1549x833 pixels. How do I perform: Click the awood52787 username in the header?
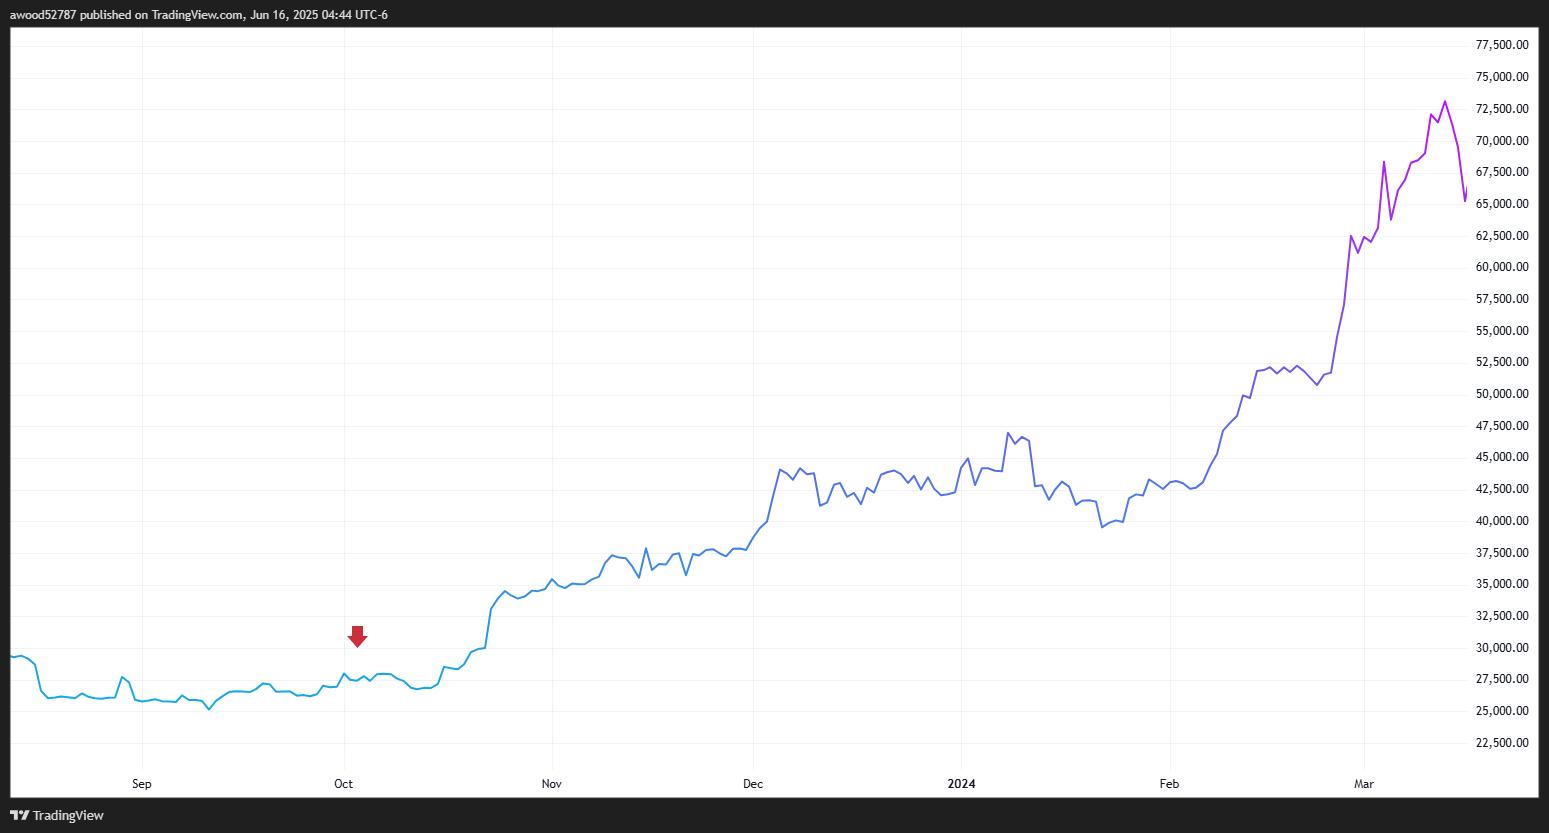pyautogui.click(x=42, y=15)
